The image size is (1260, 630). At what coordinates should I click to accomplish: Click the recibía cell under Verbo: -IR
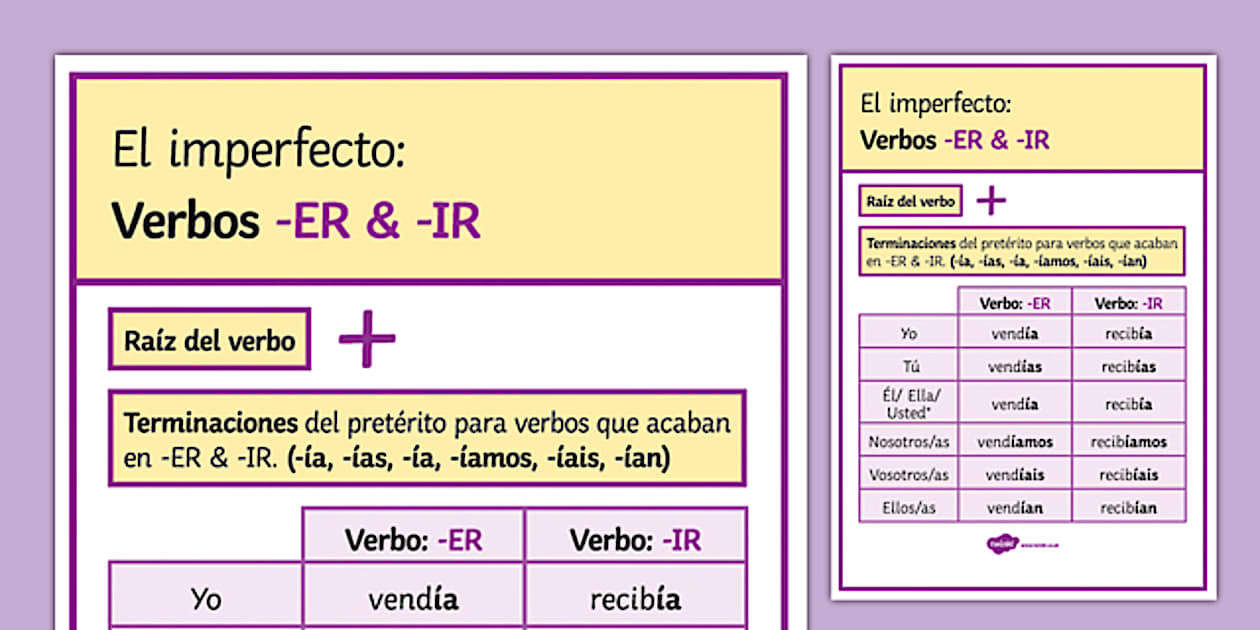636,598
